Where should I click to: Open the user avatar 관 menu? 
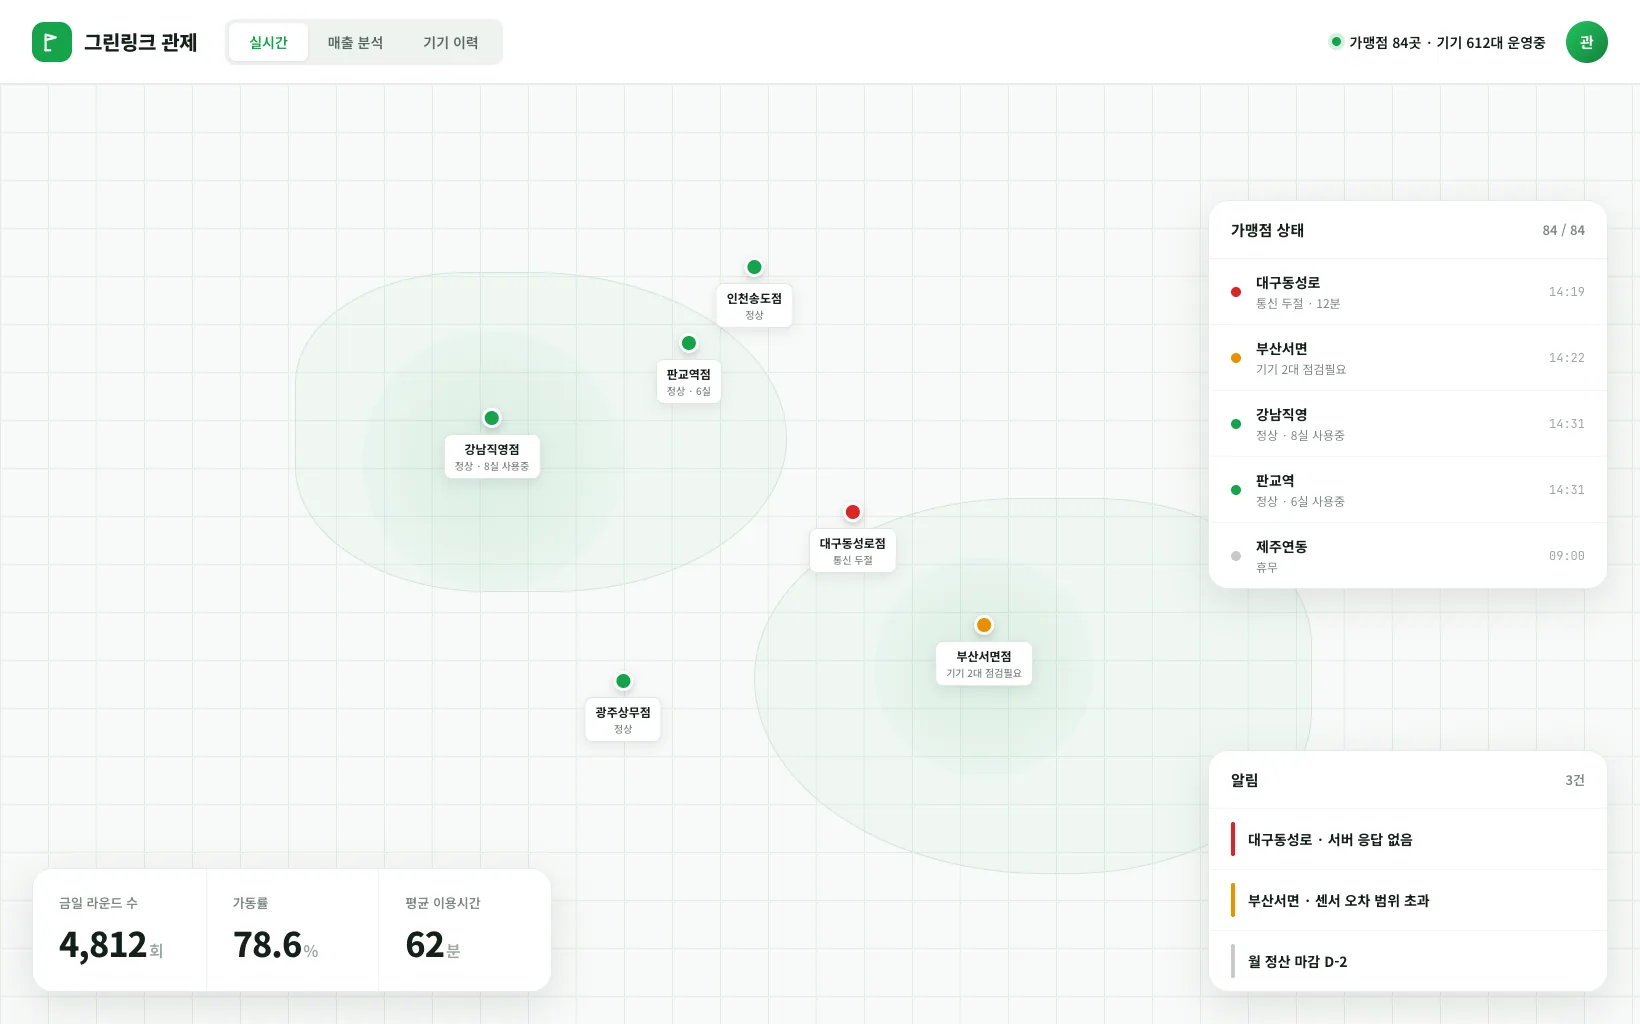(x=1586, y=42)
